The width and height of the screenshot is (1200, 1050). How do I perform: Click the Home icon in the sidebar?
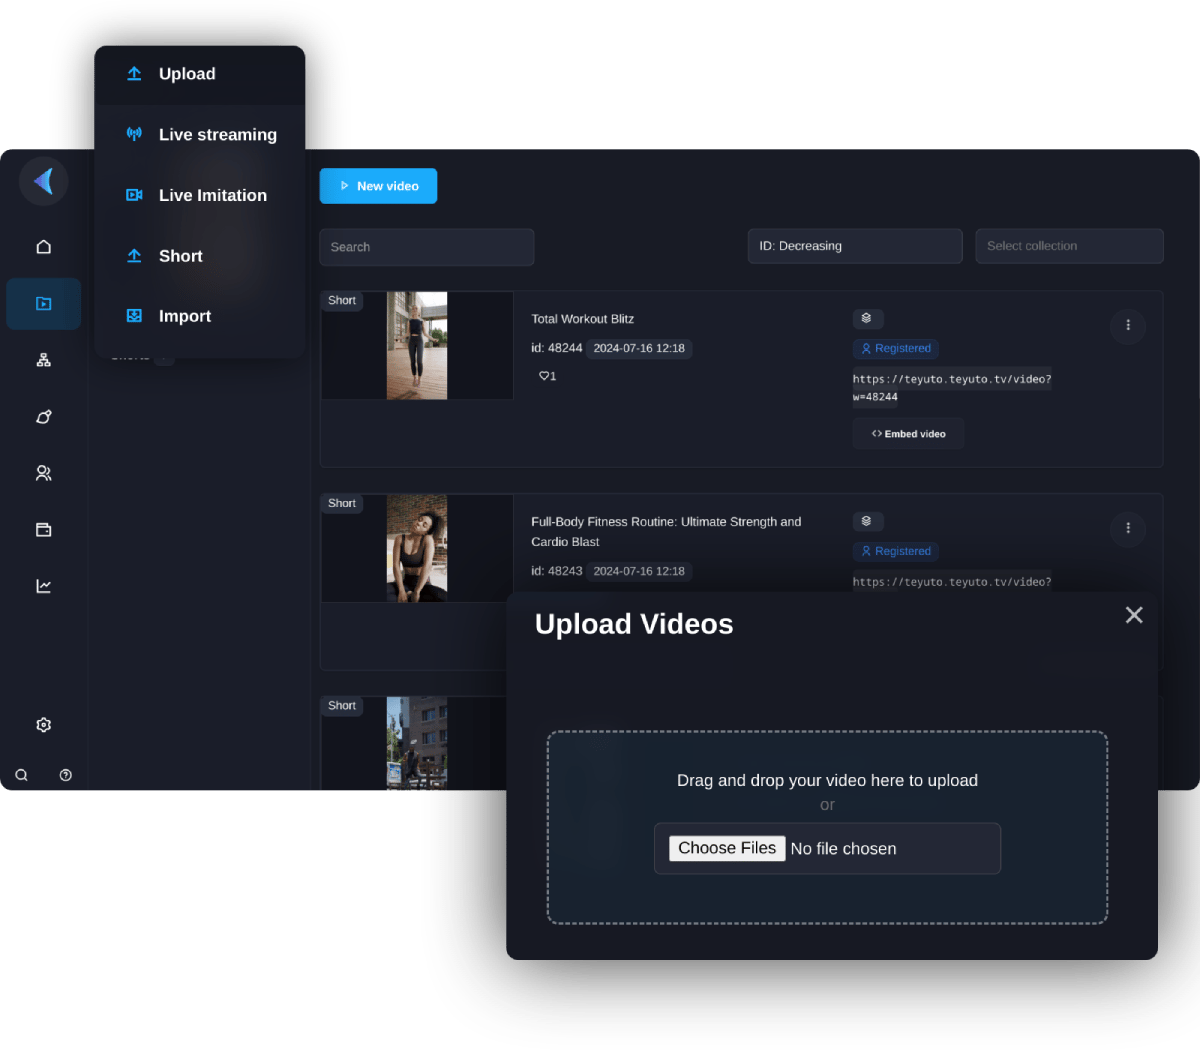point(43,246)
